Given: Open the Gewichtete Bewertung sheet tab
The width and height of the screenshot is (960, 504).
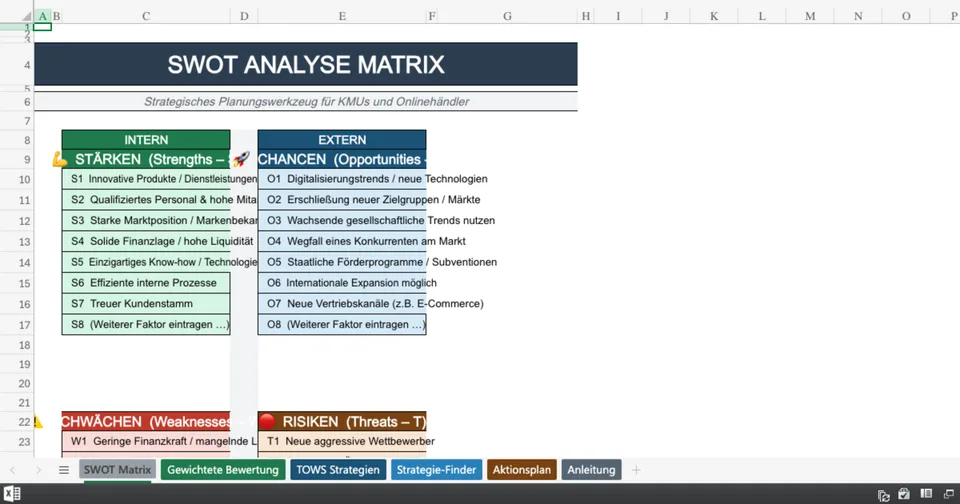Looking at the screenshot, I should (x=223, y=470).
